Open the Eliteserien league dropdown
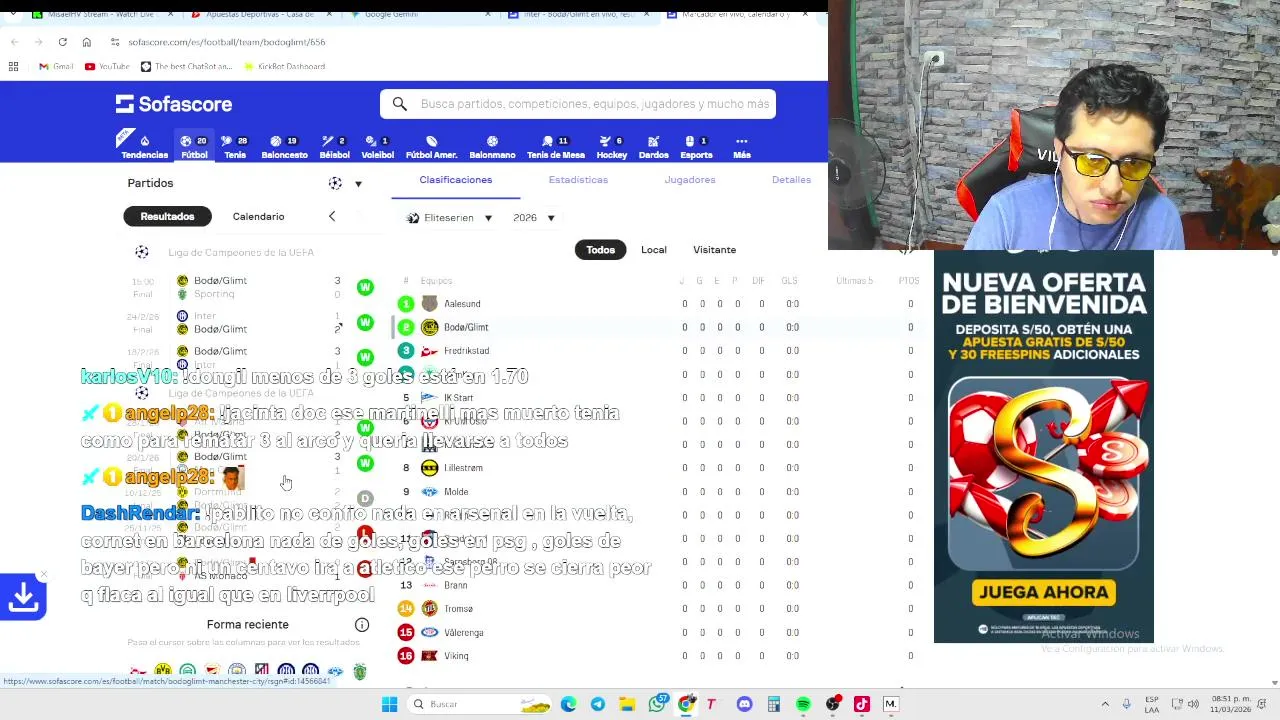Screen dimensions: 1280x720 pyautogui.click(x=450, y=218)
